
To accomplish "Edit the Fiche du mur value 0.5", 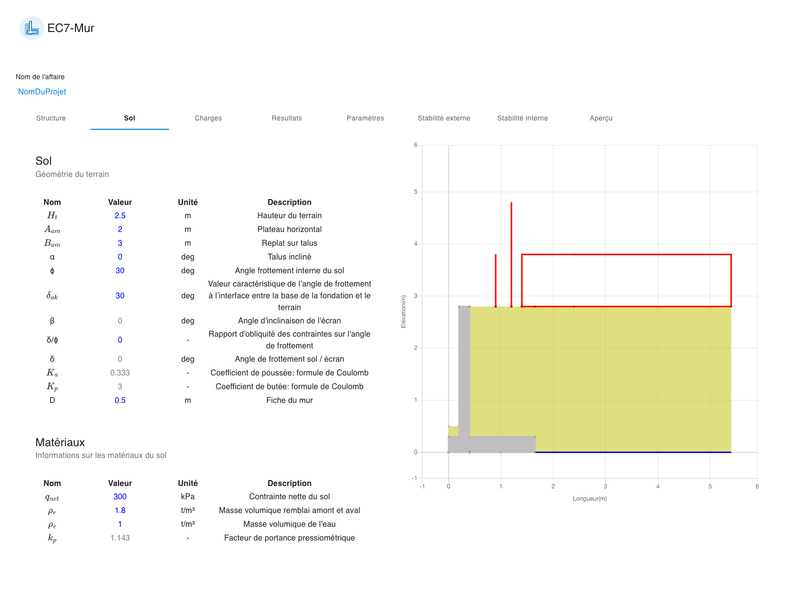I will pyautogui.click(x=120, y=400).
